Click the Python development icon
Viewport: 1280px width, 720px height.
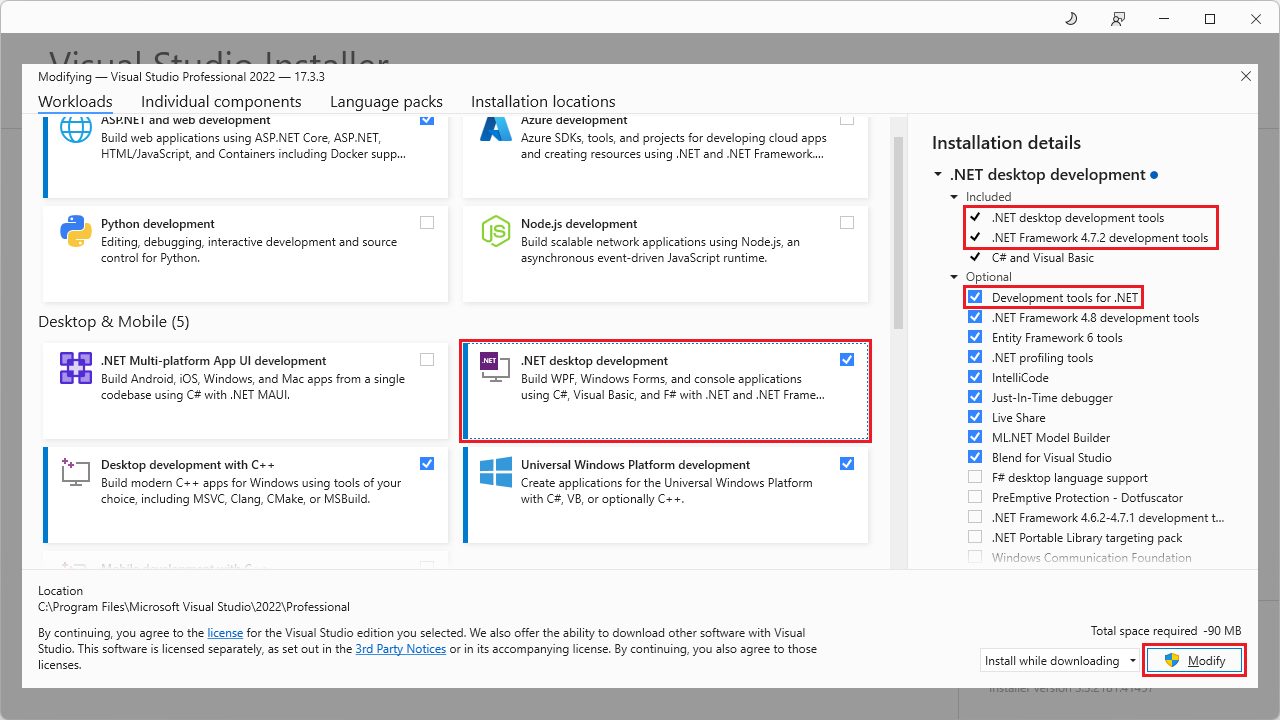point(75,233)
